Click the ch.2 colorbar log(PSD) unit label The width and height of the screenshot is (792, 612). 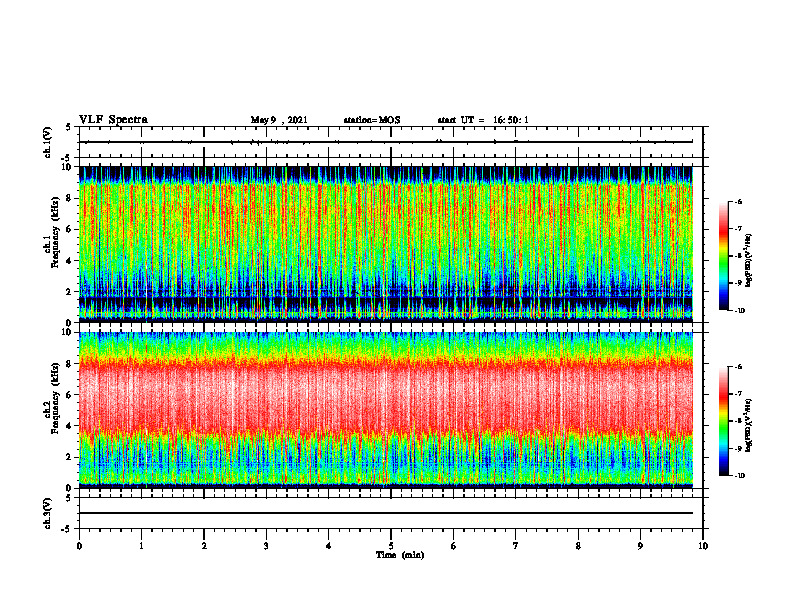coord(749,424)
